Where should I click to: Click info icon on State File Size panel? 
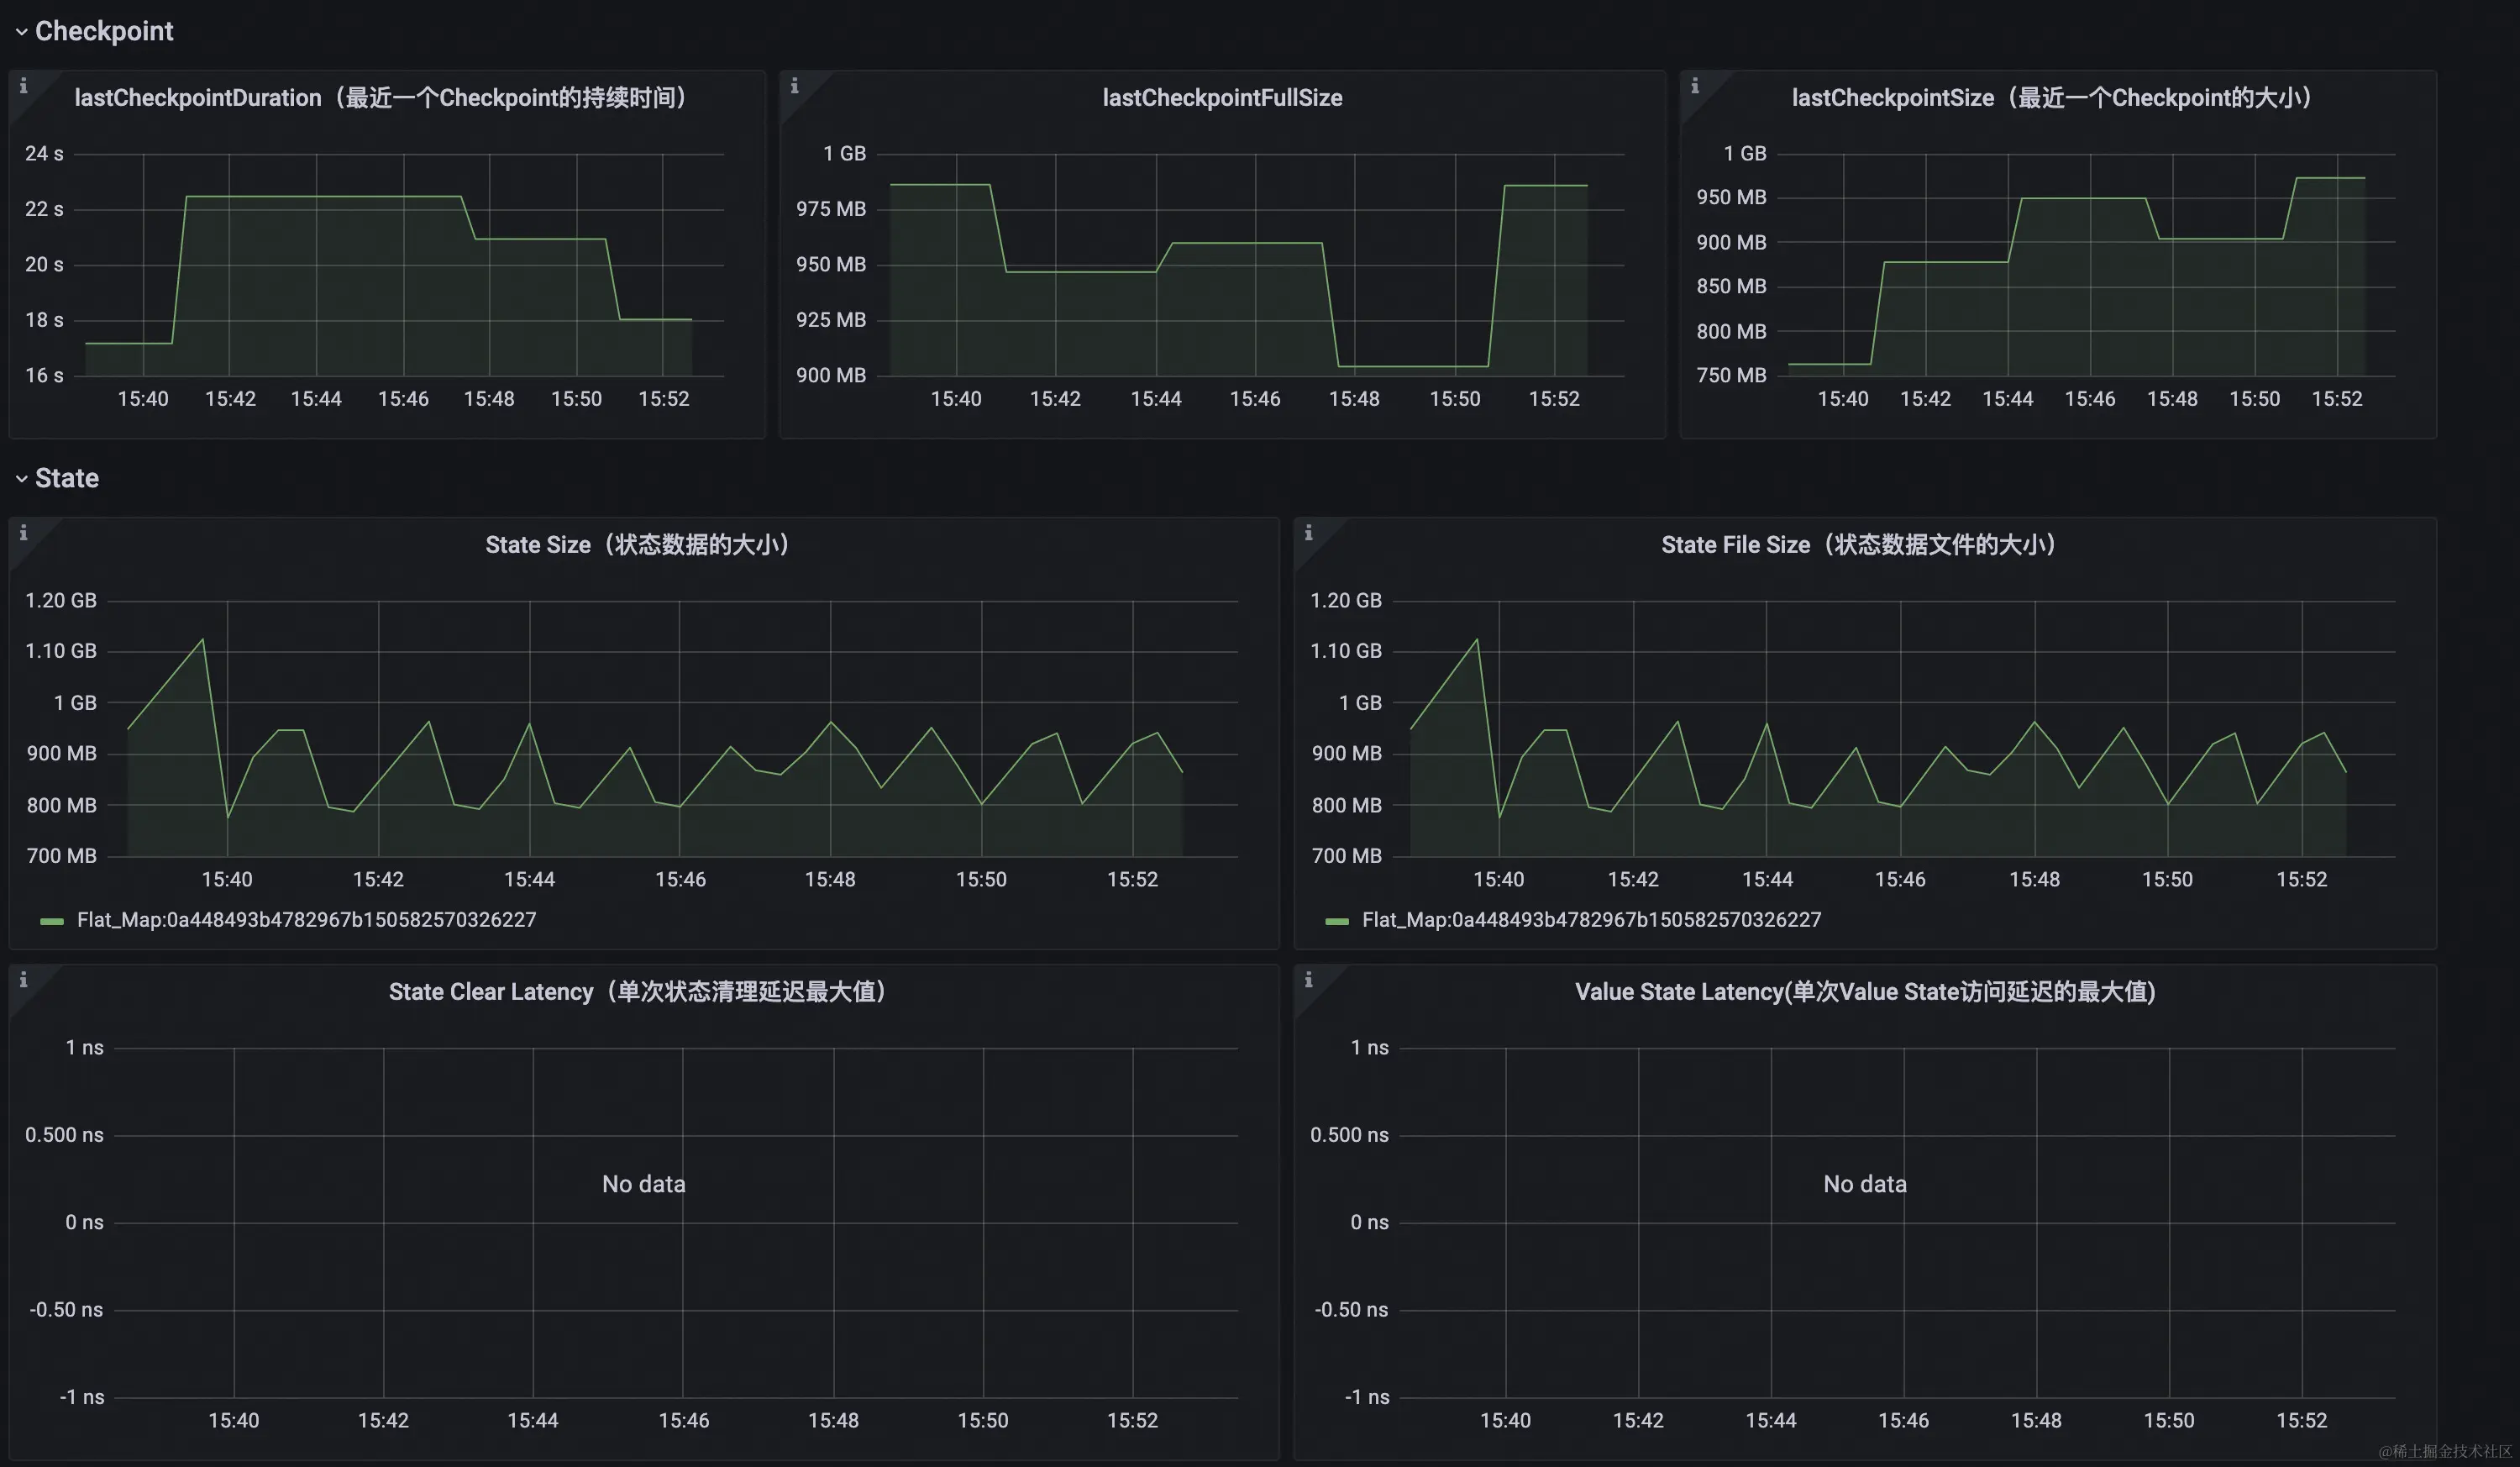[x=1308, y=533]
